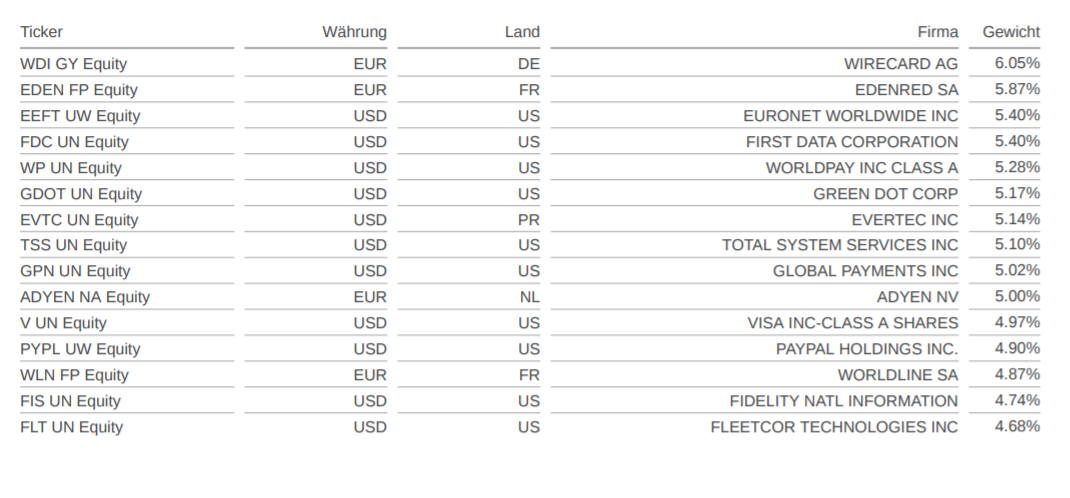Click PAYPAL HOLDINGS INC. company name
The height and width of the screenshot is (498, 1070).
click(867, 349)
